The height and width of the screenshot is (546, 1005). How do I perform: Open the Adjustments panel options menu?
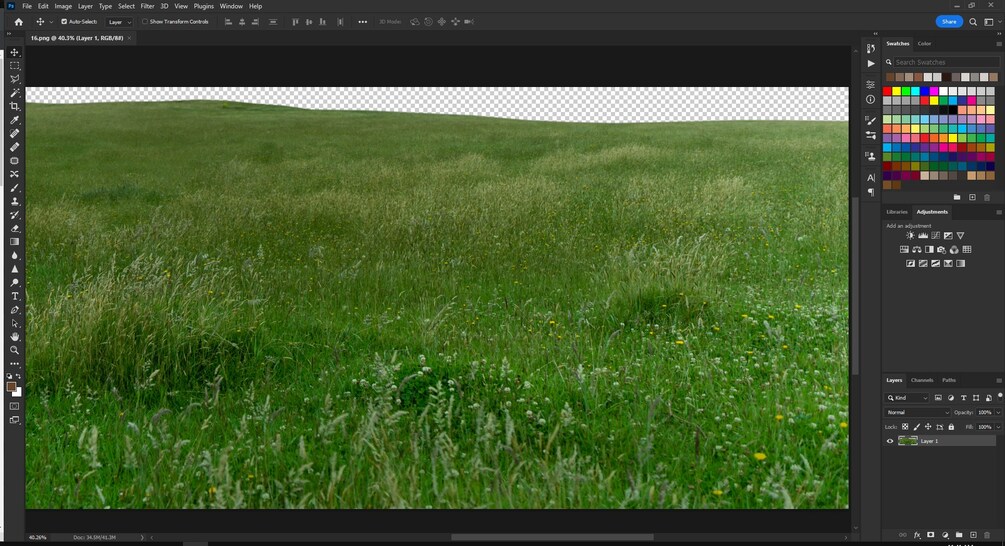[x=999, y=212]
